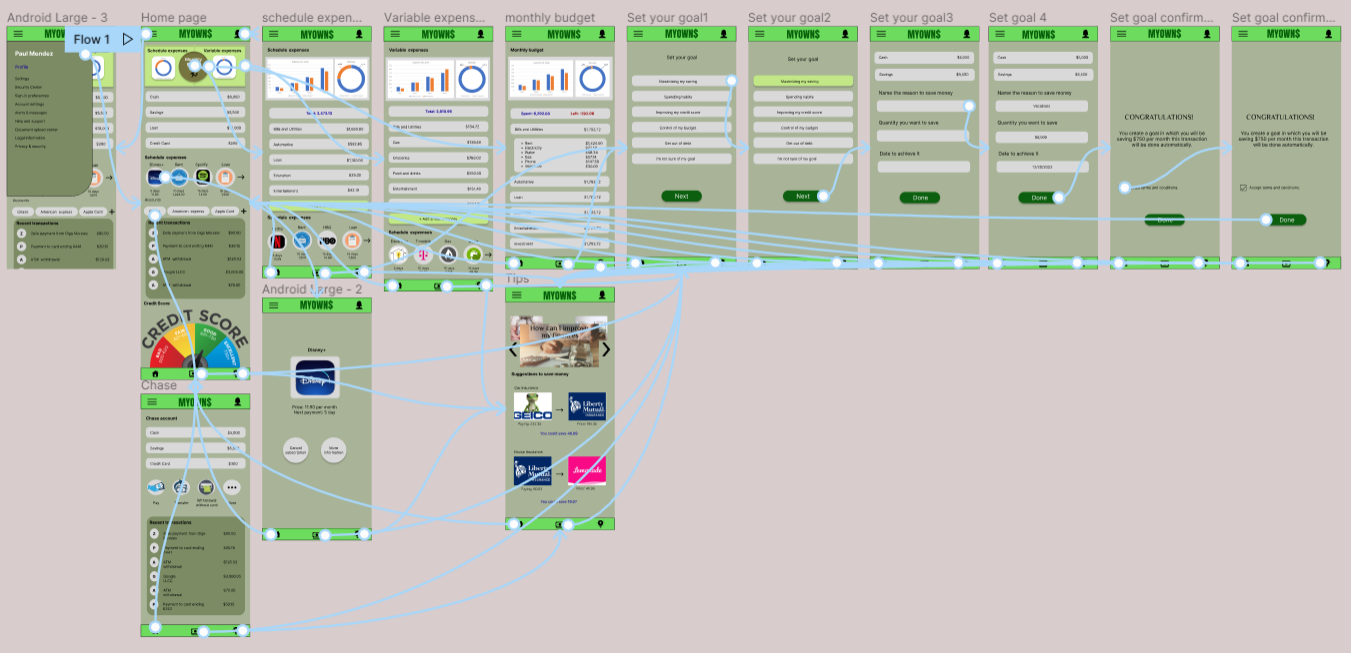
Task: Click the GEICO logo in Tips frame
Action: click(533, 407)
